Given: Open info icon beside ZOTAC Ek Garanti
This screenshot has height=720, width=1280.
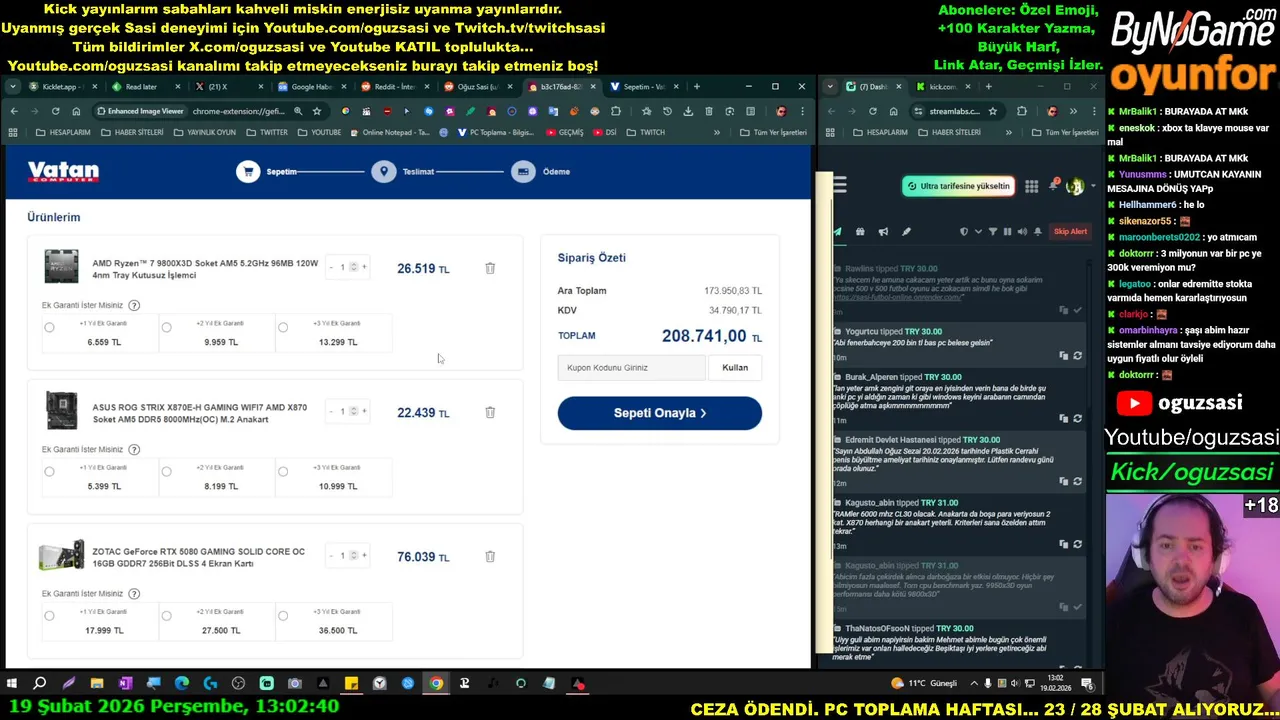Looking at the screenshot, I should click(134, 593).
